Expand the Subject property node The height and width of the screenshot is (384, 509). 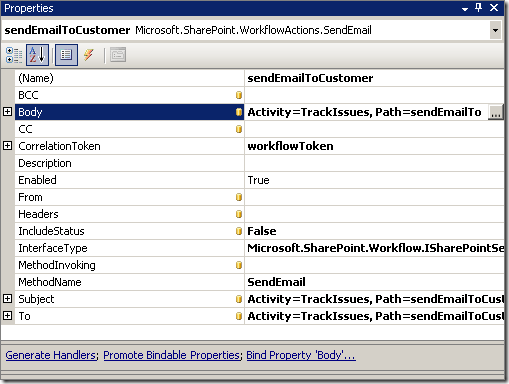pyautogui.click(x=7, y=299)
